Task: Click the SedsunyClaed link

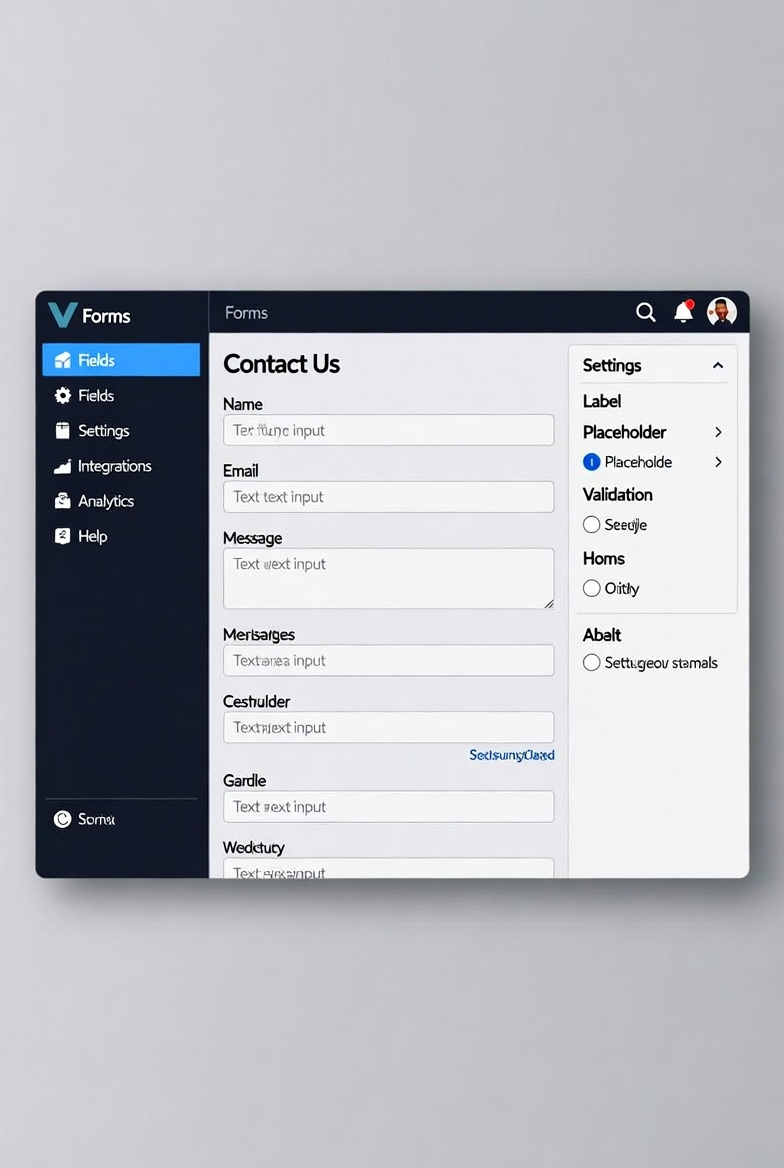Action: tap(511, 755)
